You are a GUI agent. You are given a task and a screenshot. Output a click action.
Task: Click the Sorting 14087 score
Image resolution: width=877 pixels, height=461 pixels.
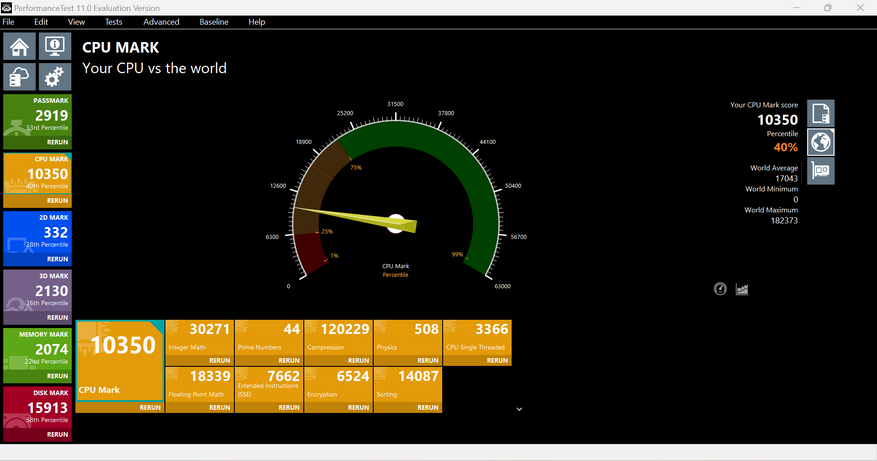coord(418,376)
